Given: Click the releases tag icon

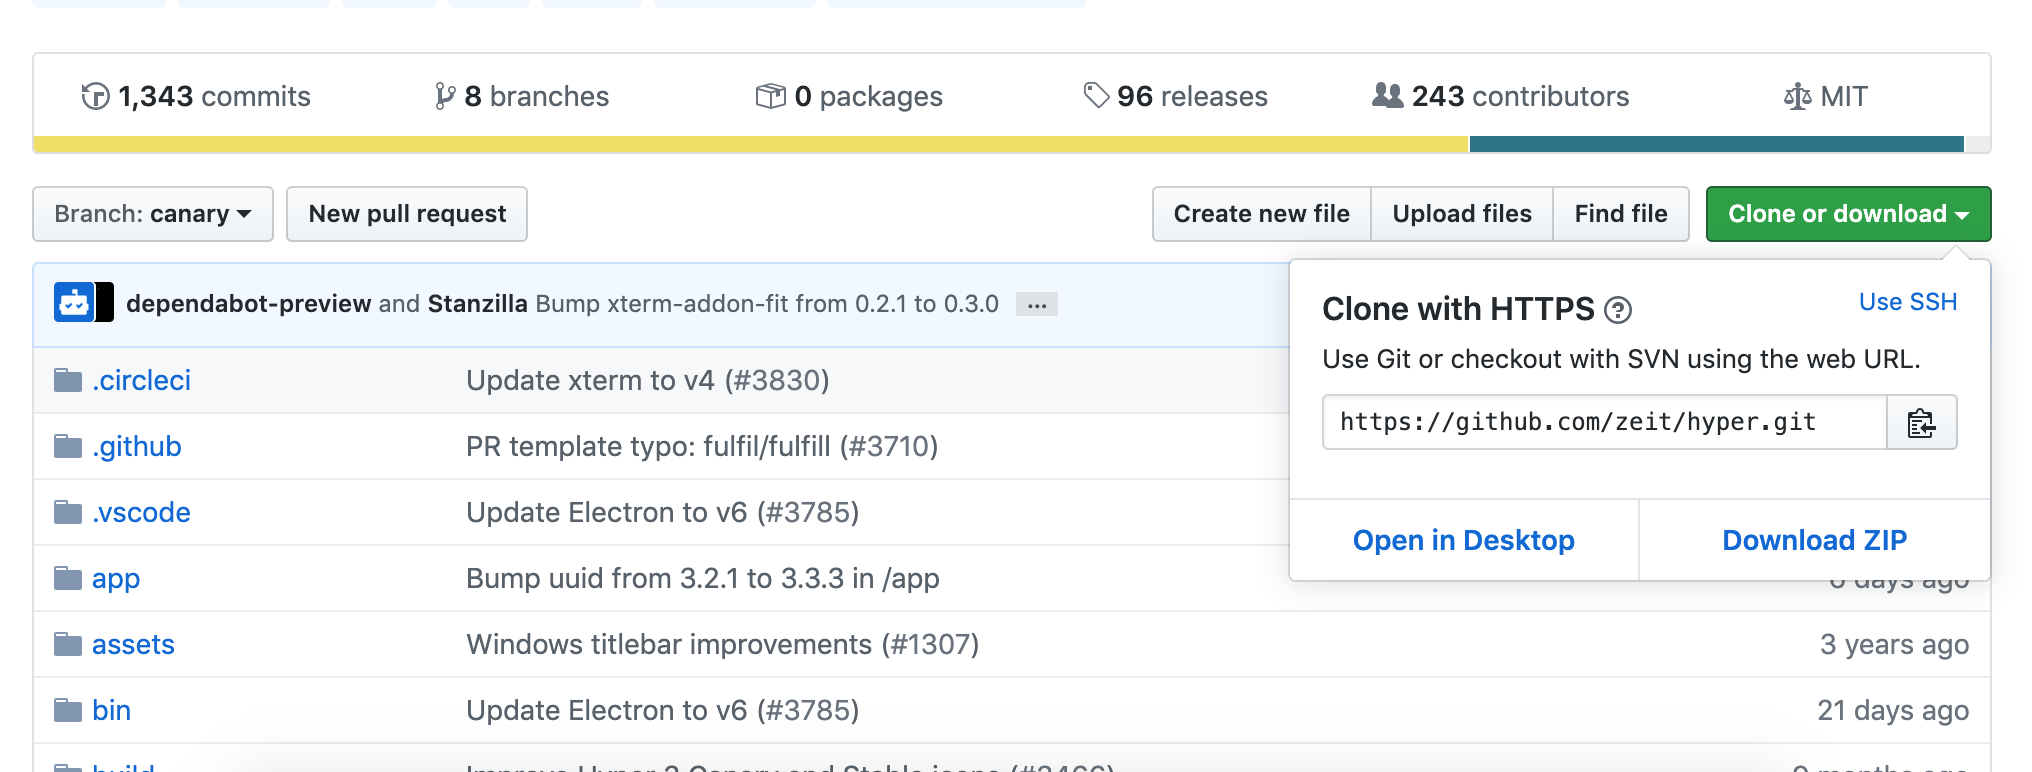Looking at the screenshot, I should 1097,96.
